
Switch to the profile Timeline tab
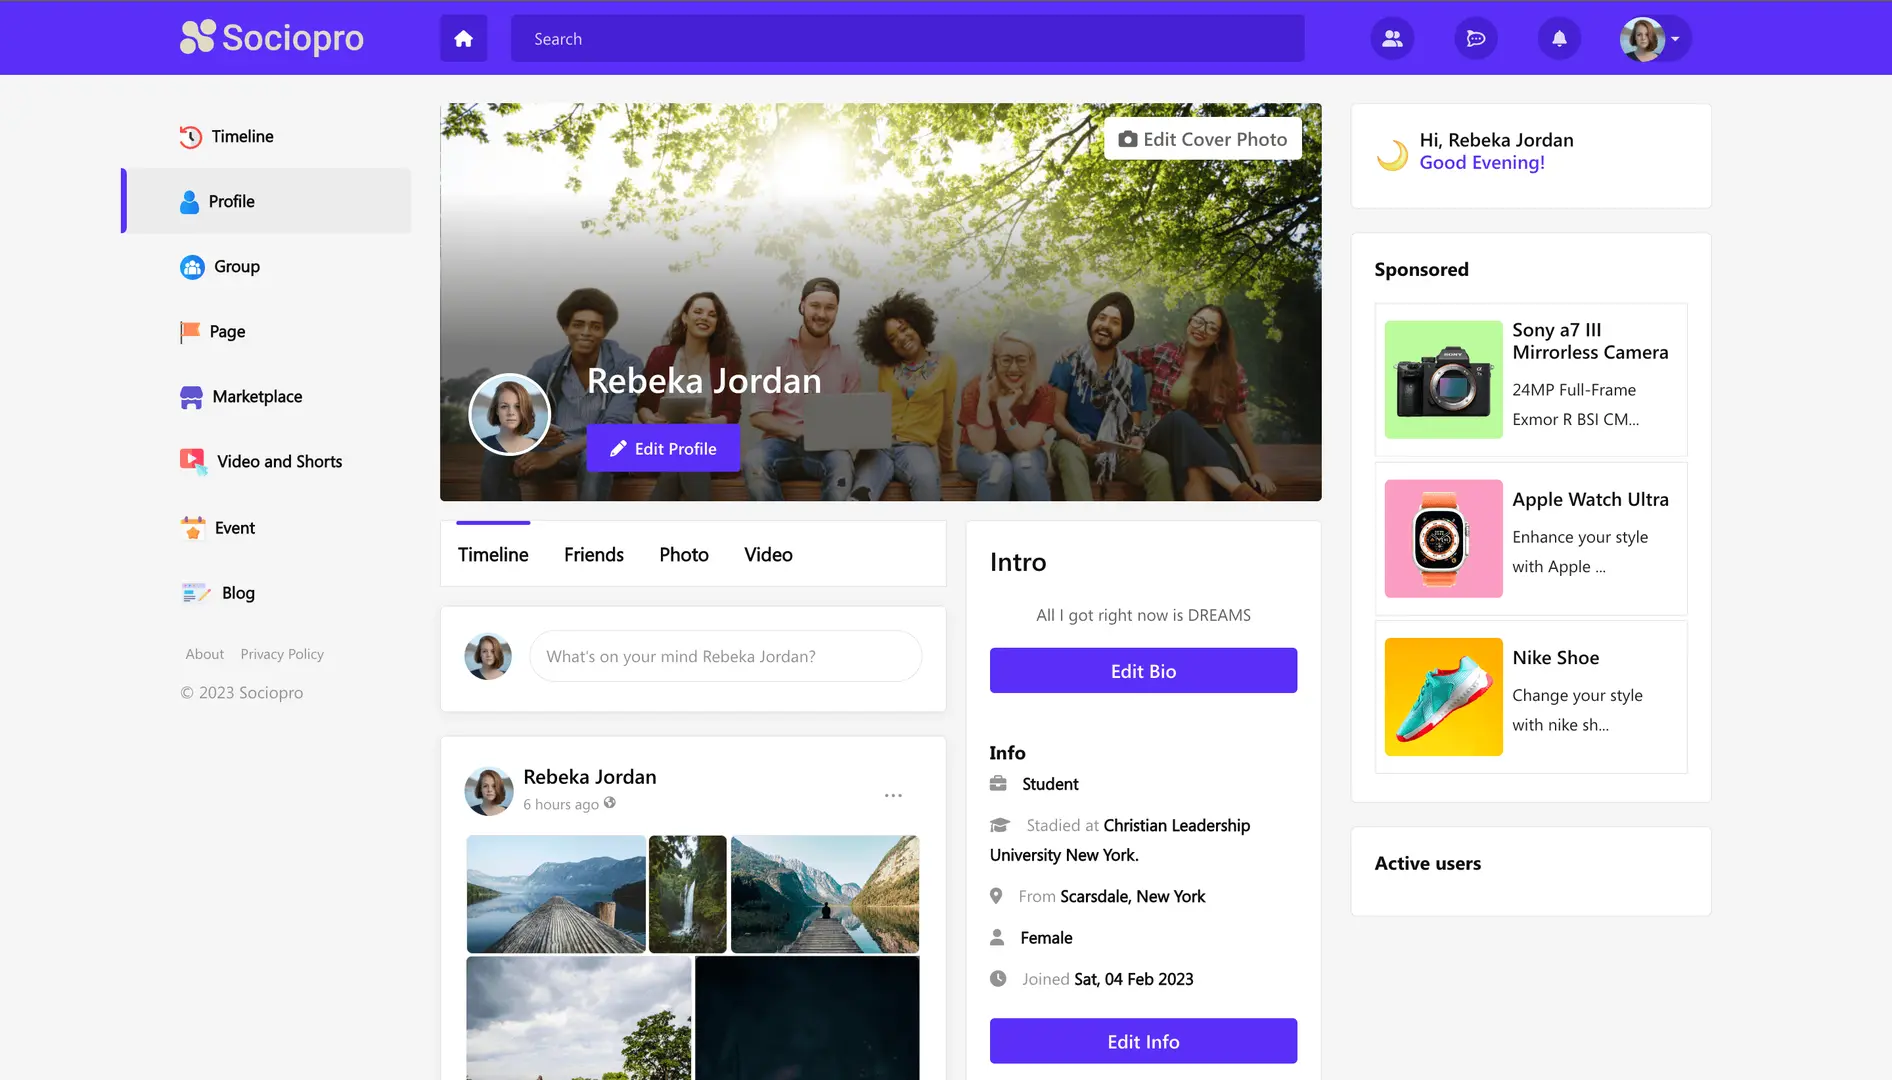tap(493, 554)
